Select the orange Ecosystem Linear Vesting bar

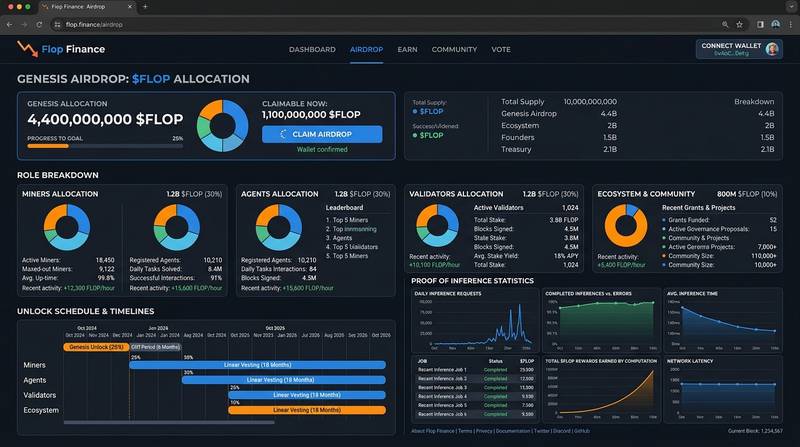307,410
